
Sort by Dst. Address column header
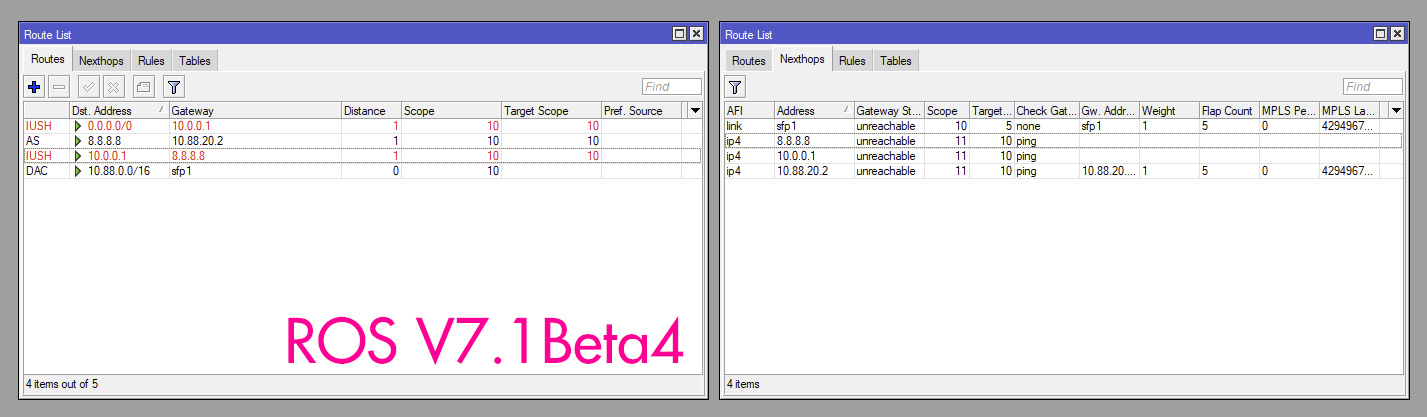(118, 110)
